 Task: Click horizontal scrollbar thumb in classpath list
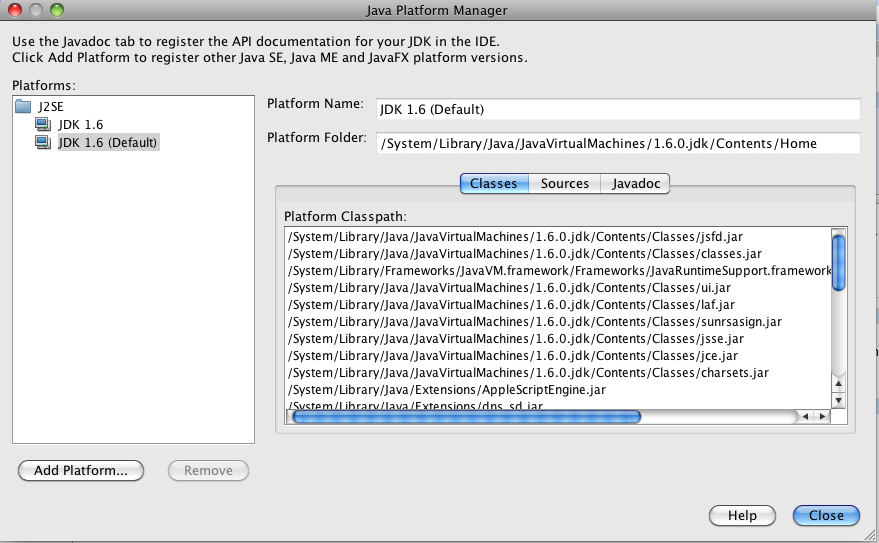466,416
